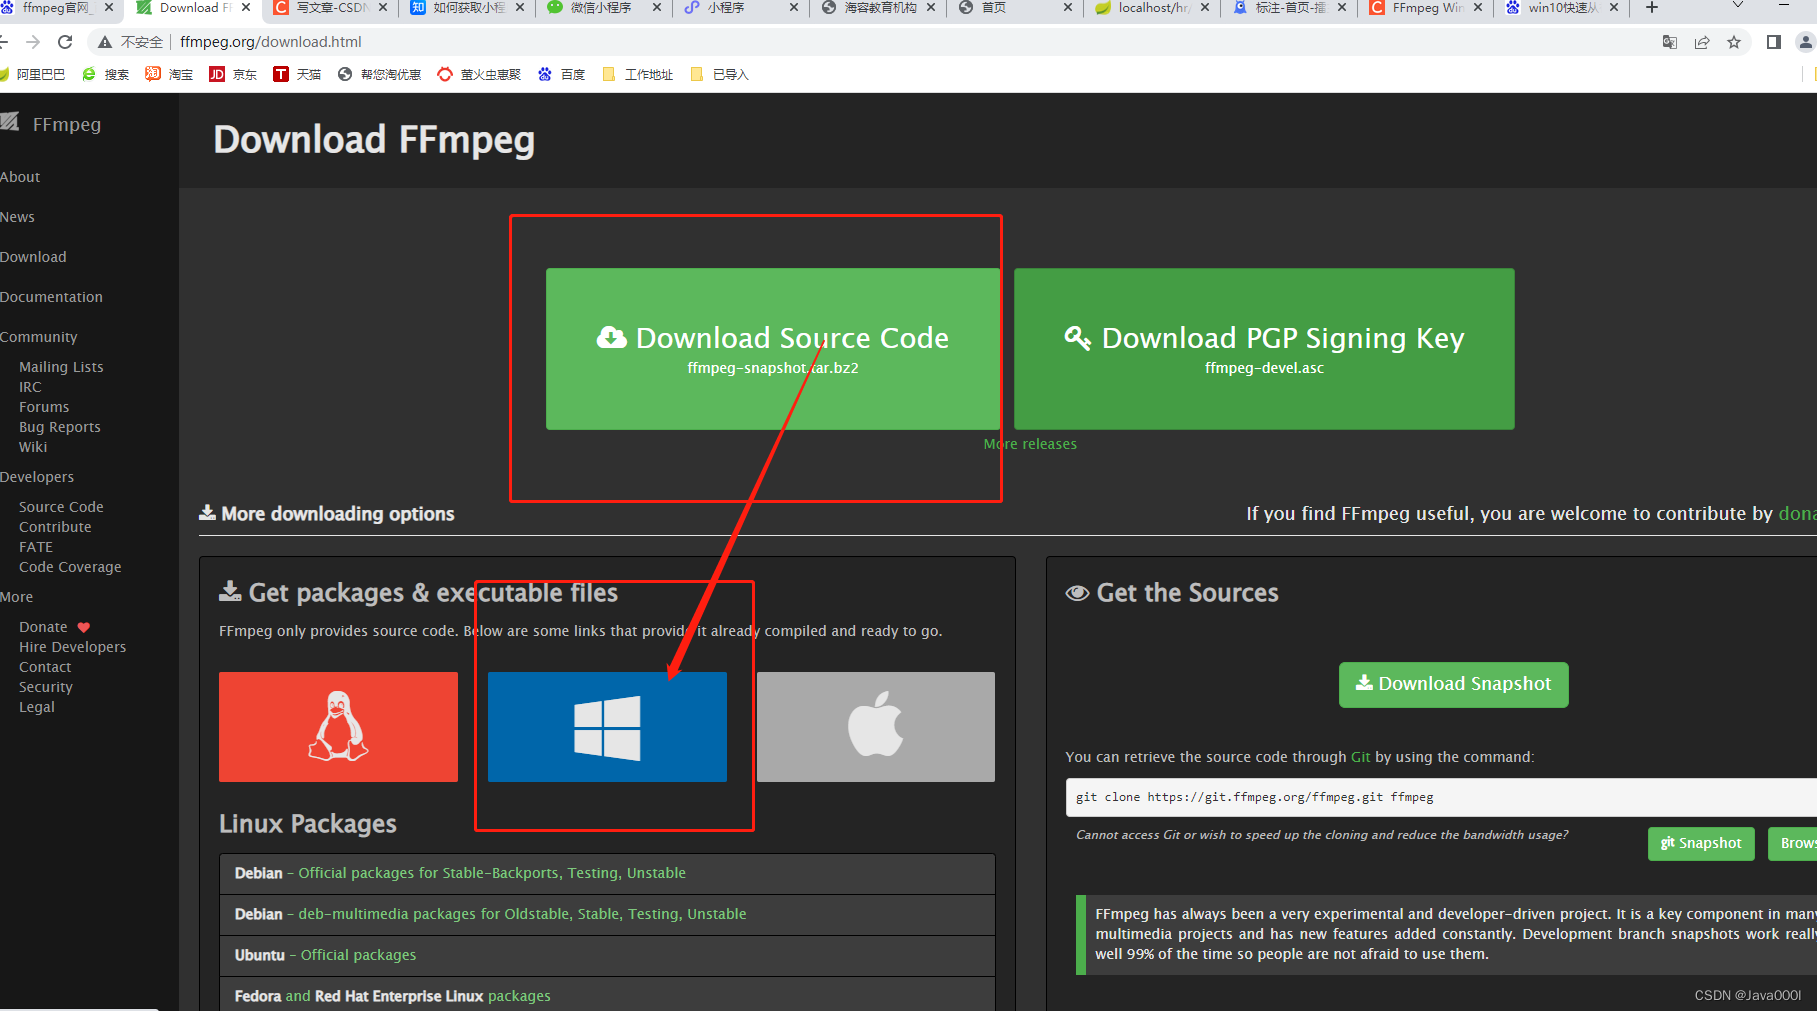Open Fedora and Red Hat packages link
Image resolution: width=1817 pixels, height=1011 pixels.
[x=393, y=996]
